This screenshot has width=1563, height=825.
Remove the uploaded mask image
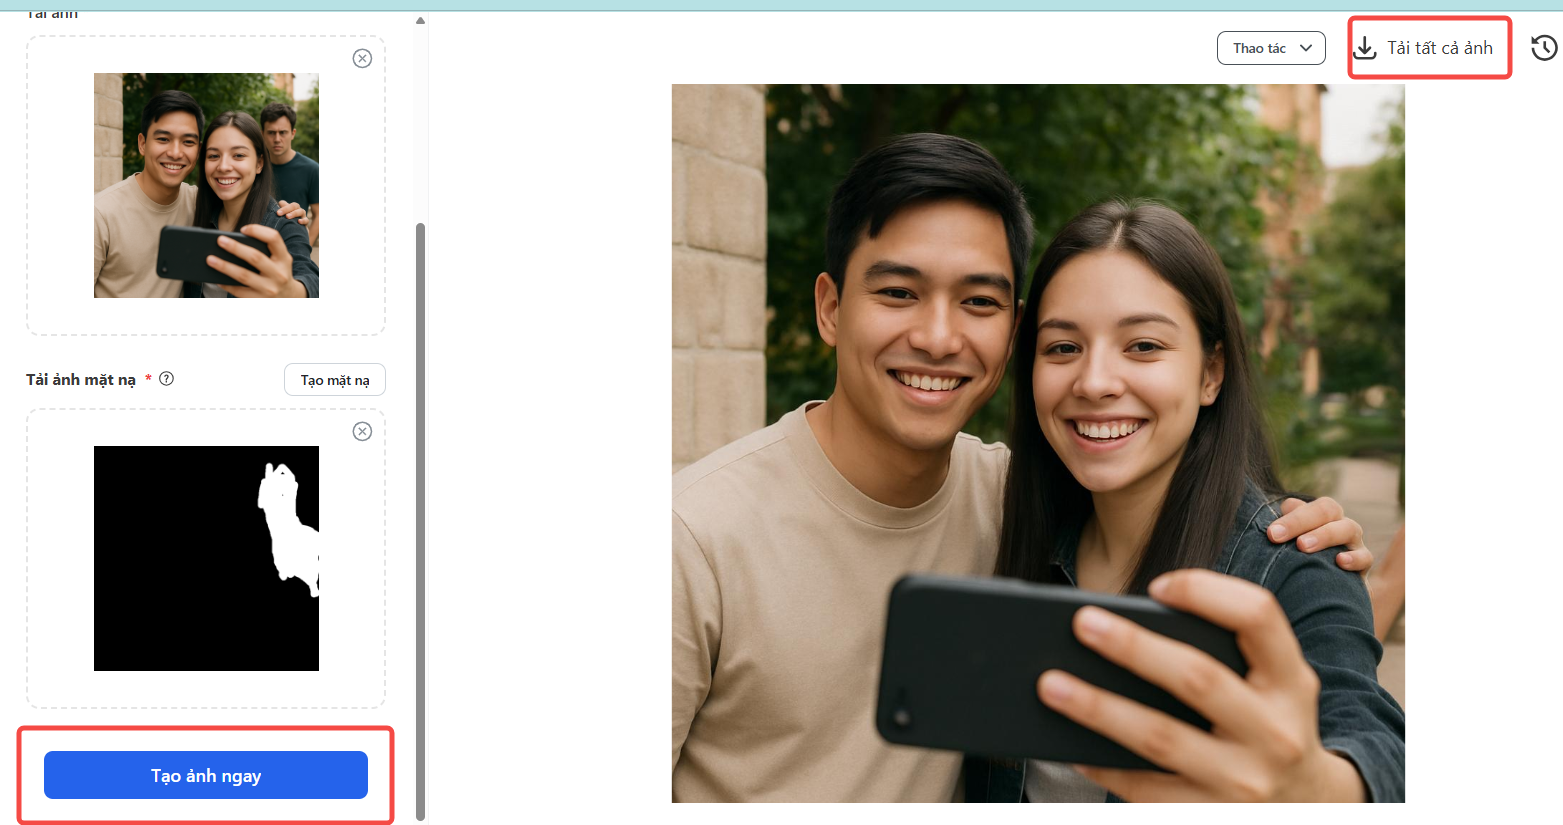coord(362,431)
